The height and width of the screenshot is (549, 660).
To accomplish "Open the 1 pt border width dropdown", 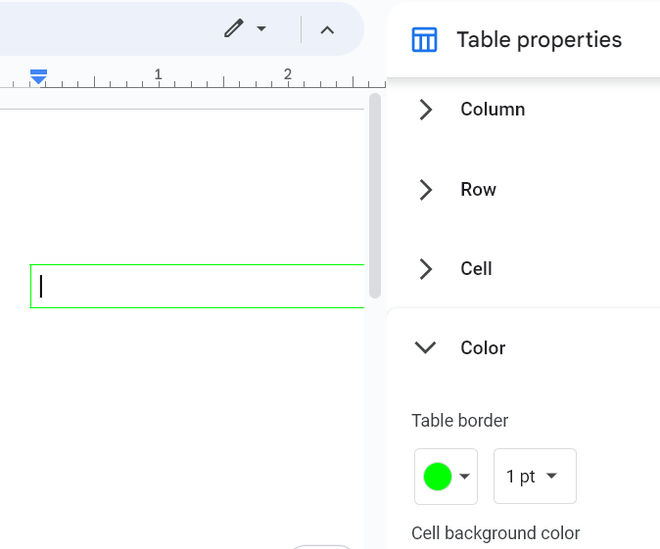I will tap(534, 477).
